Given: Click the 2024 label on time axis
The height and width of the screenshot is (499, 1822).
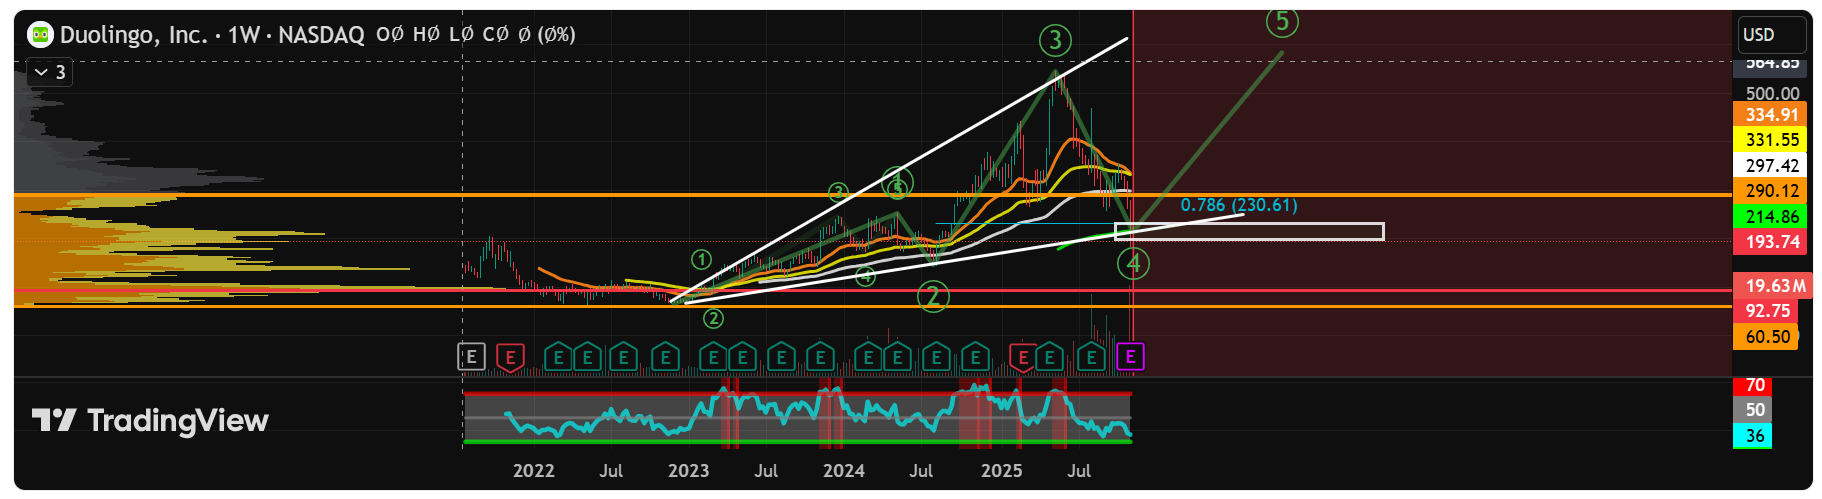Looking at the screenshot, I should click(843, 471).
